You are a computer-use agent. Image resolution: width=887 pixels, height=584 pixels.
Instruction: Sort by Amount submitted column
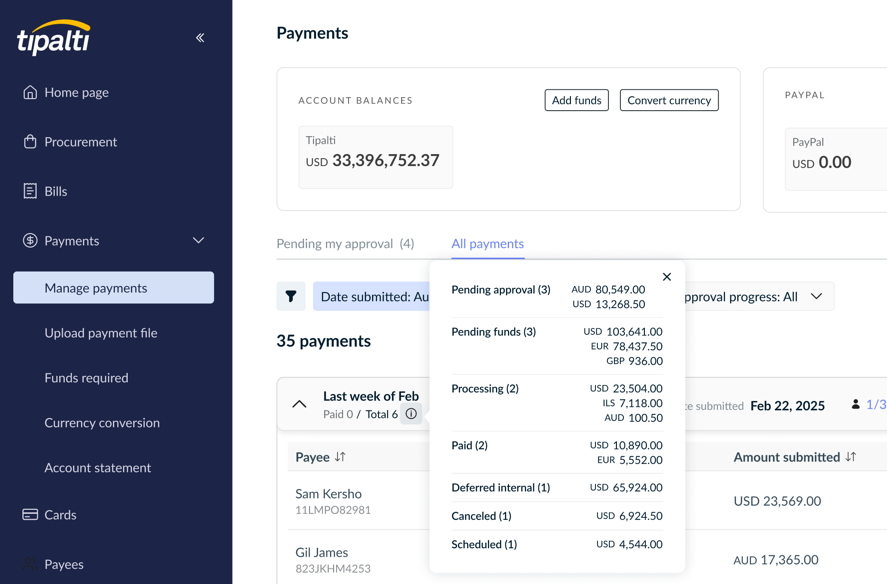coord(795,457)
